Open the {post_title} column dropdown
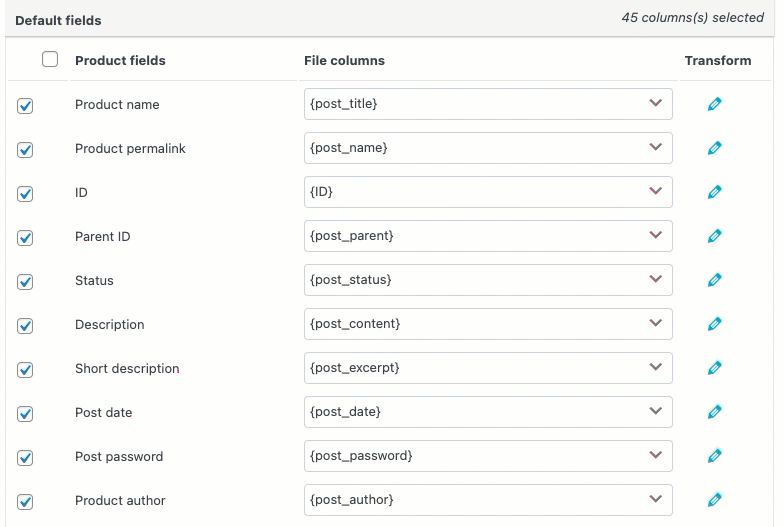Image resolution: width=784 pixels, height=527 pixels. [x=488, y=104]
